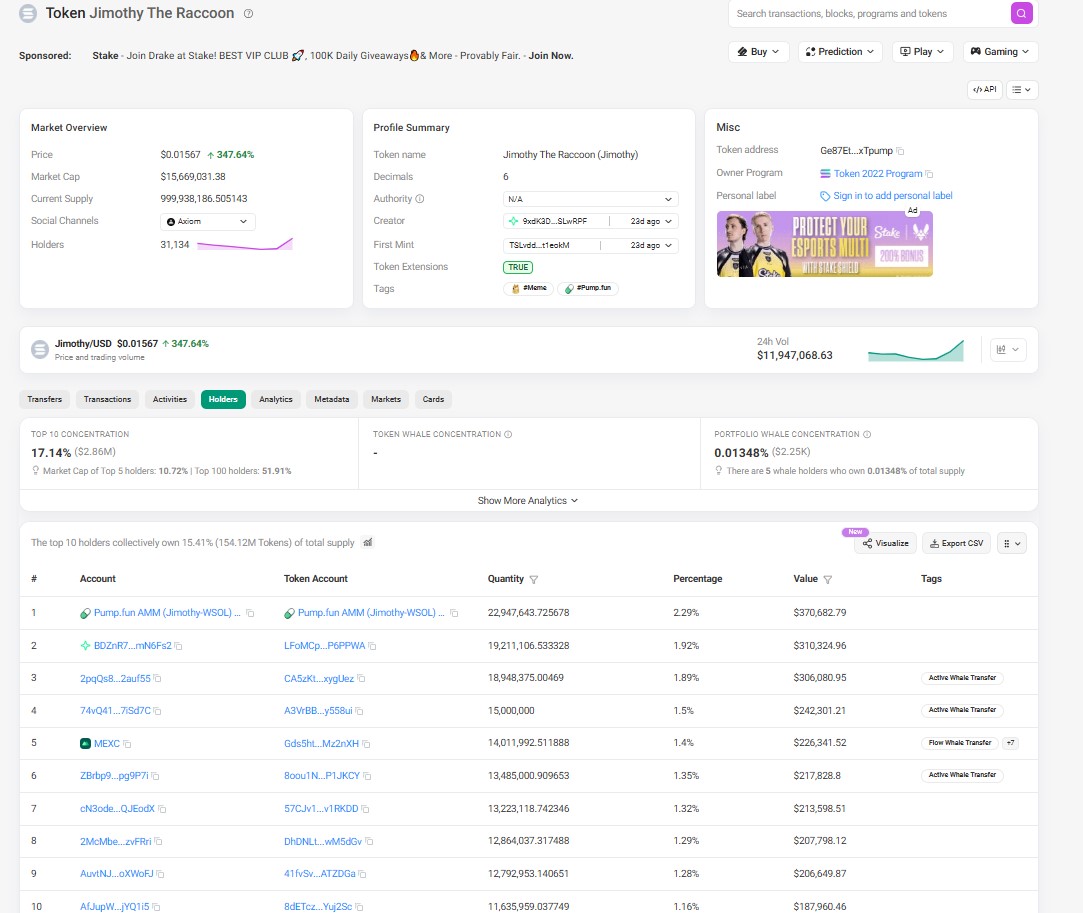
Task: Click the Authority info icon
Action: coord(419,199)
